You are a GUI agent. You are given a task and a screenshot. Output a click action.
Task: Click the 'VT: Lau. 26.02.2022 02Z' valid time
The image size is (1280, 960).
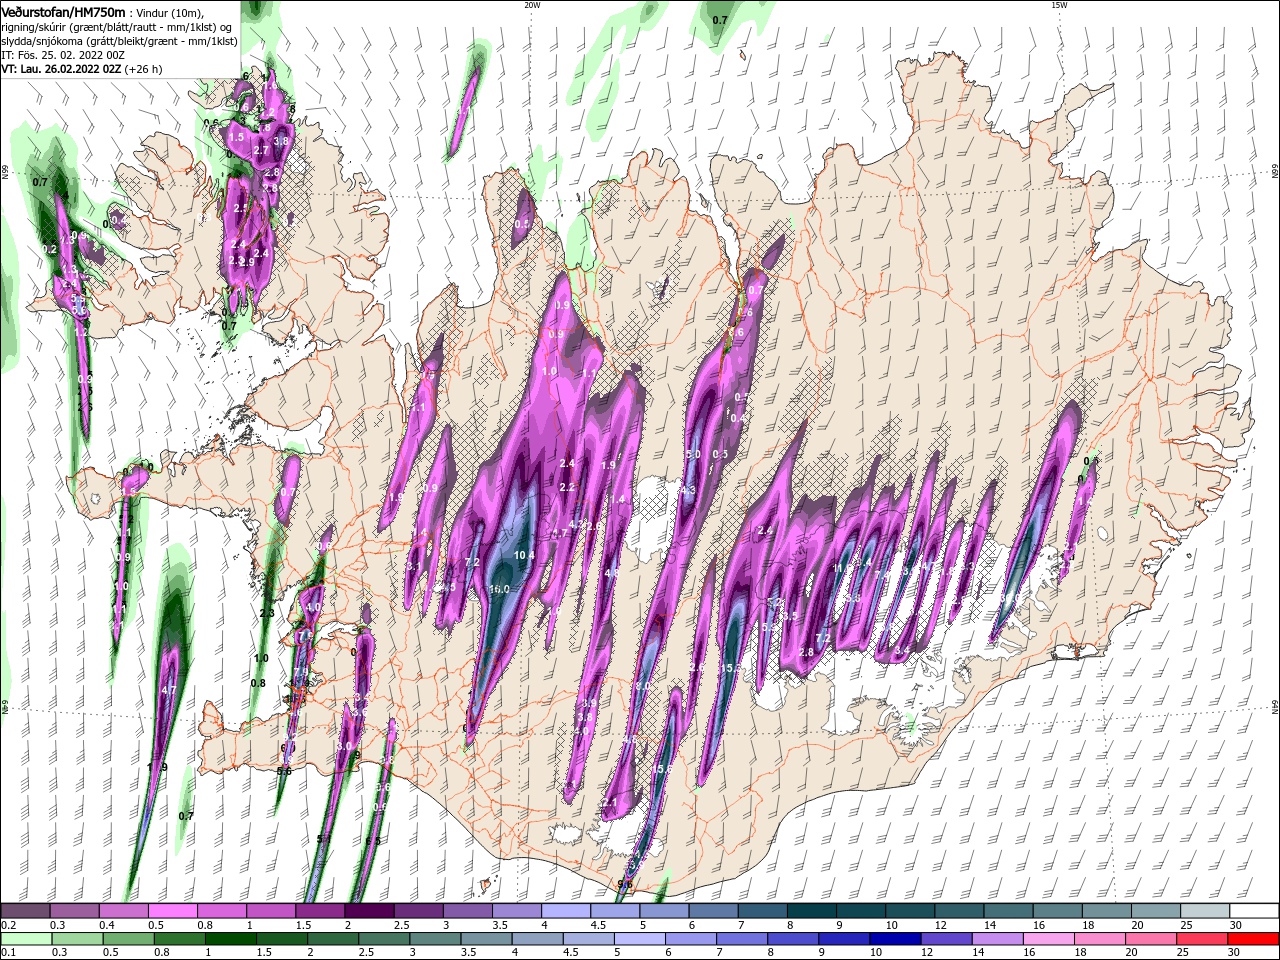click(x=62, y=69)
